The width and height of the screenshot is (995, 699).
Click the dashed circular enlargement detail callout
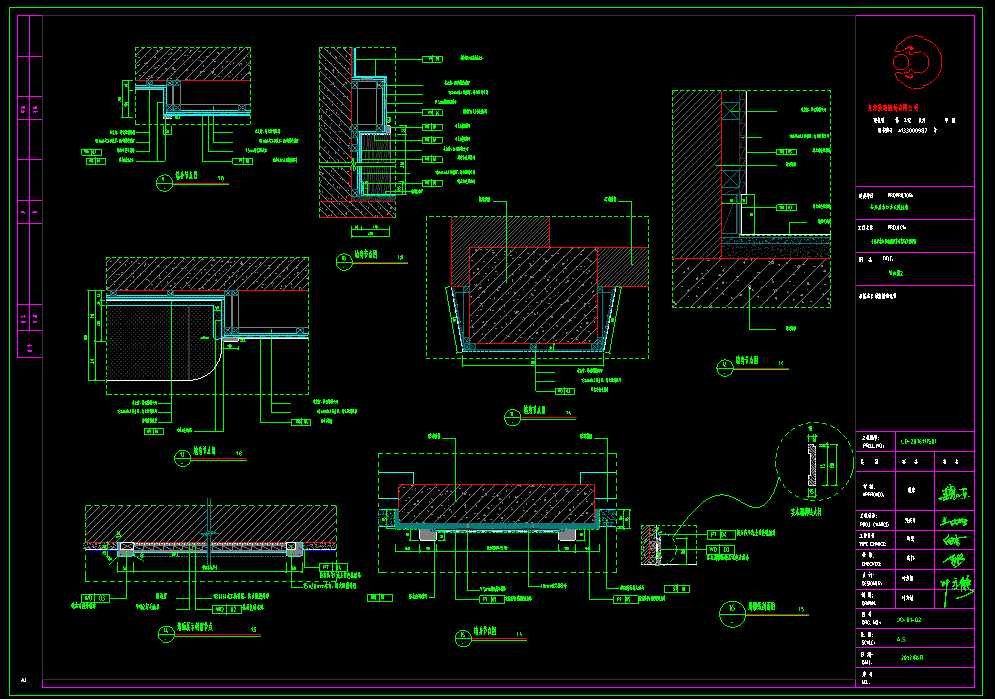click(810, 459)
